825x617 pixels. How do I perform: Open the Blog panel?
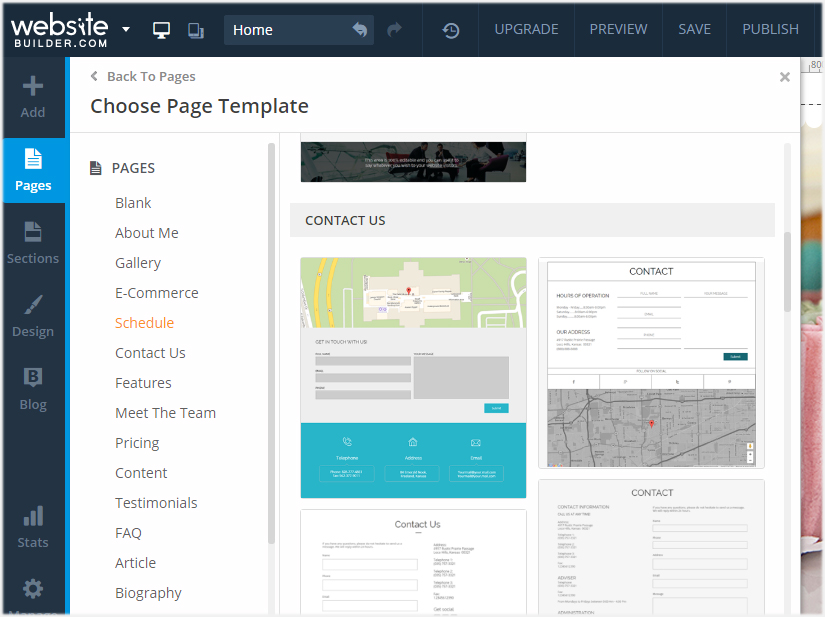[x=33, y=390]
